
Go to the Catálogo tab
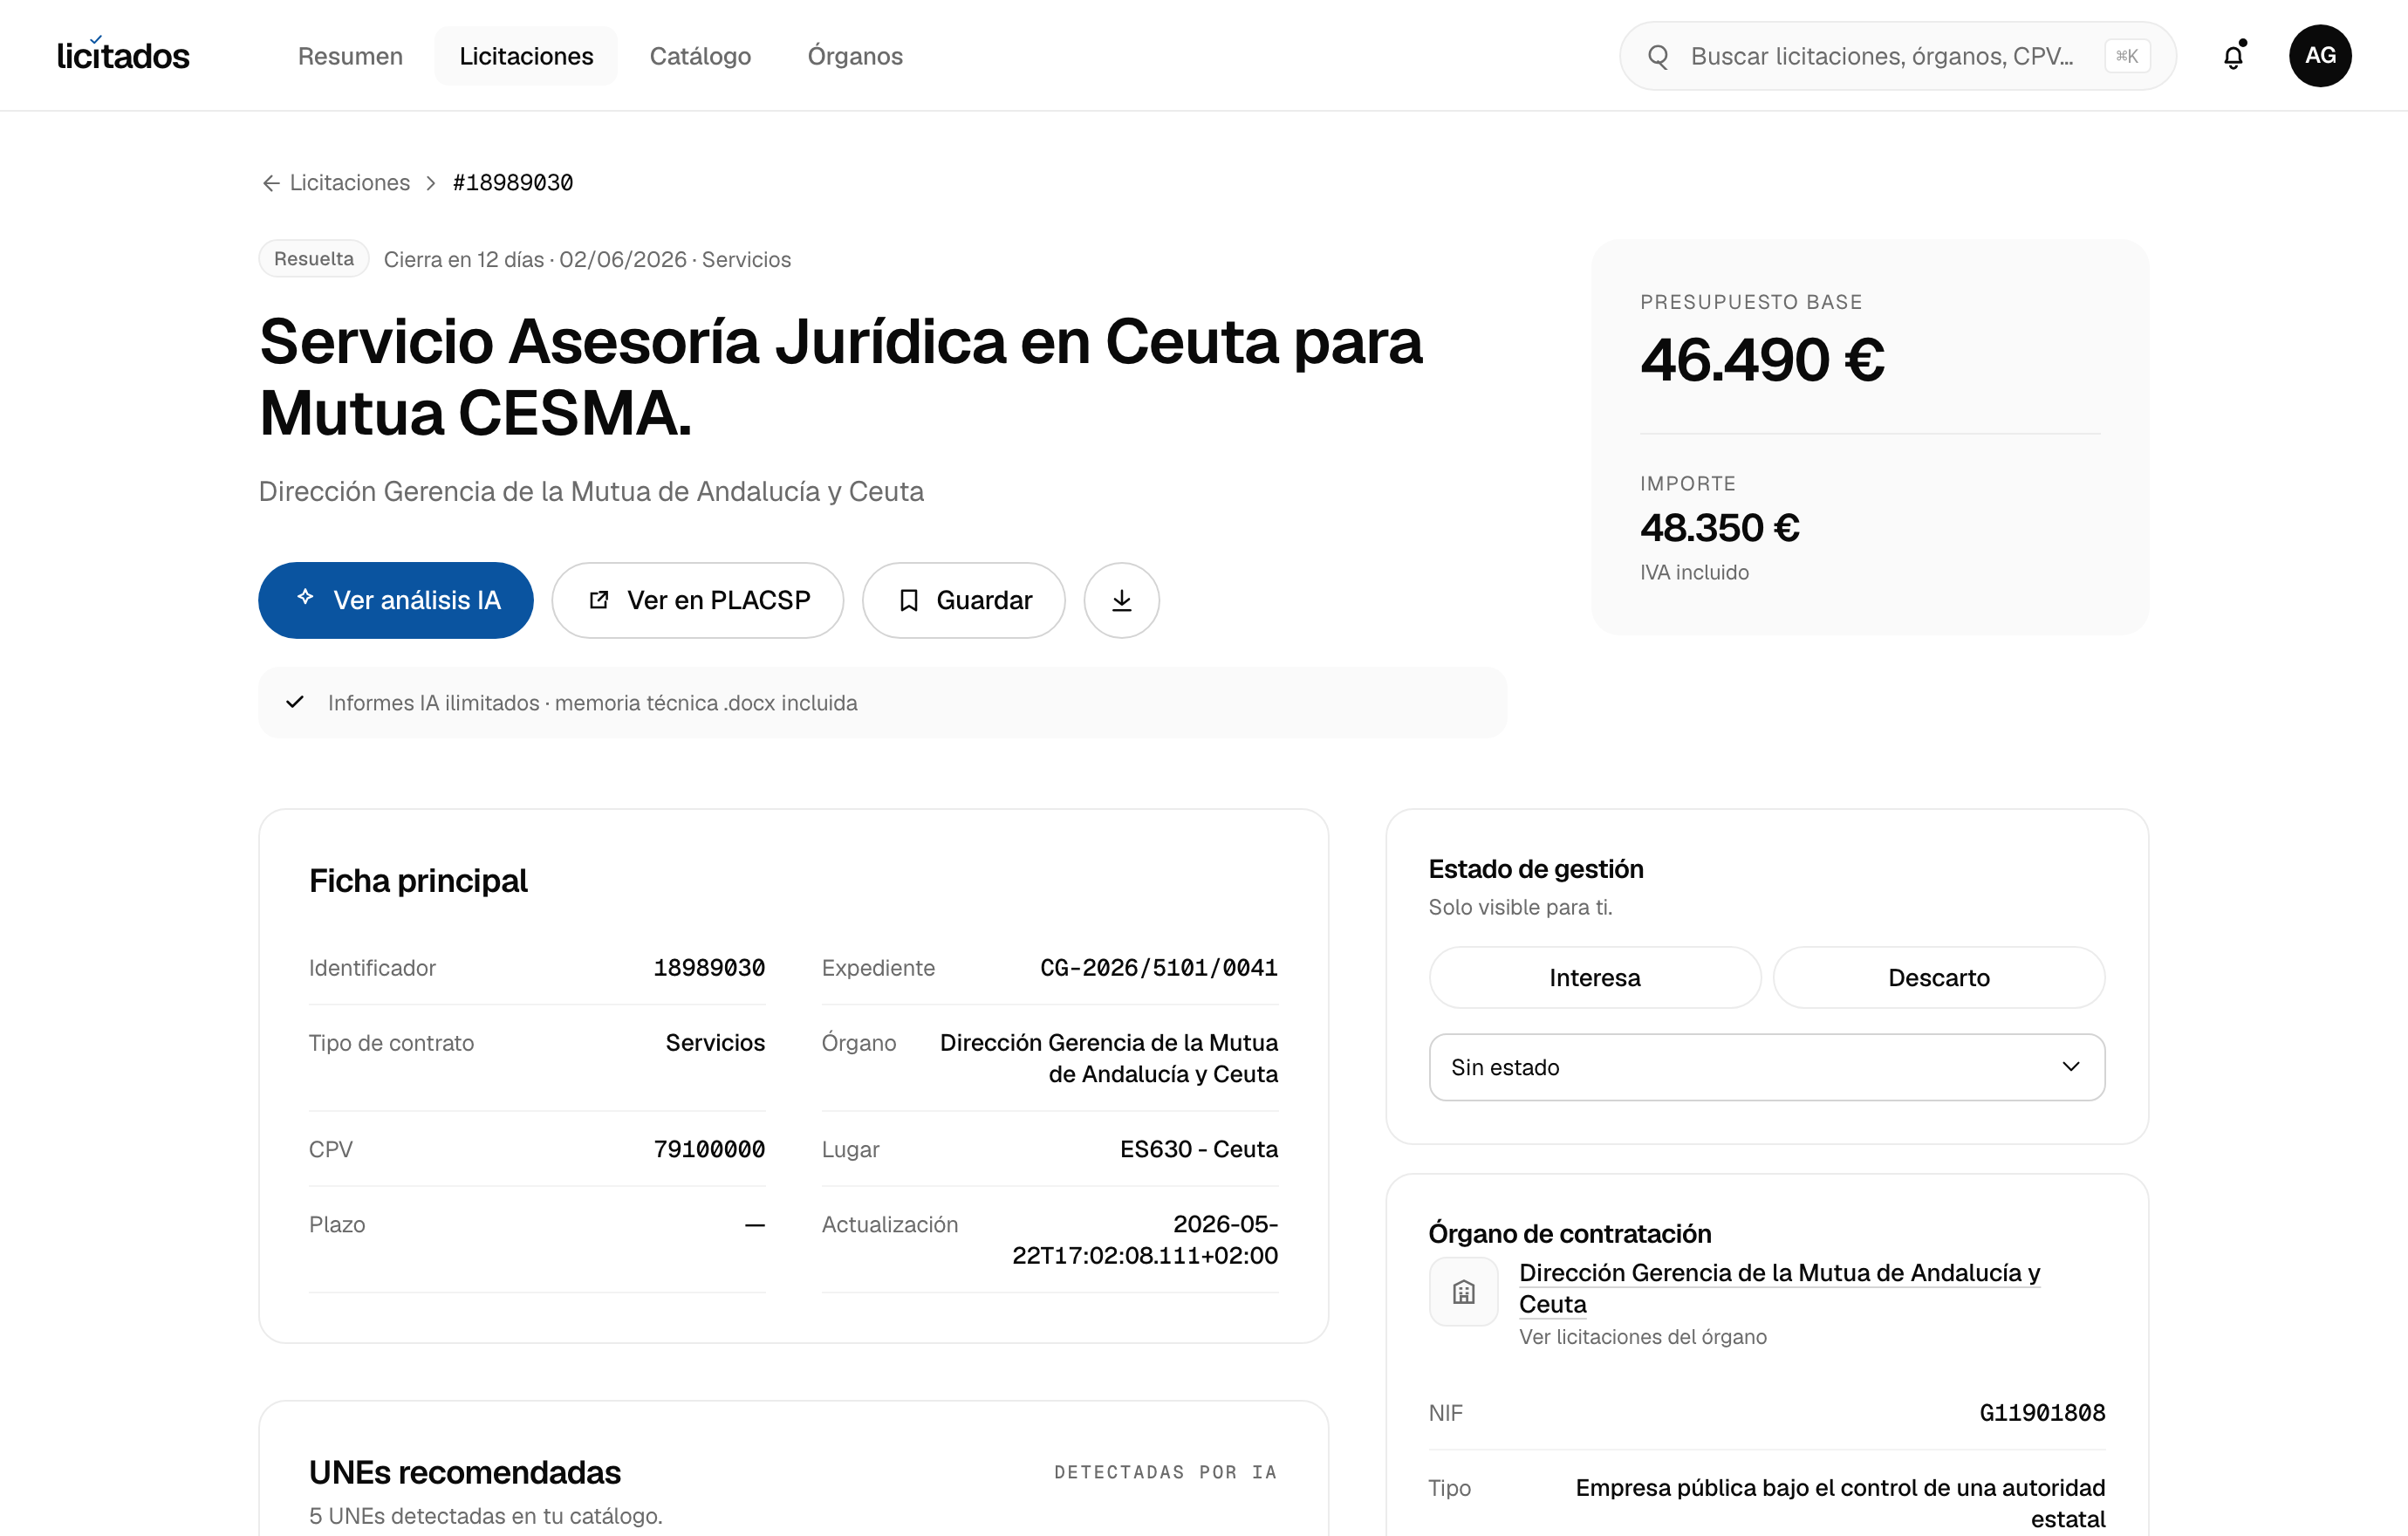click(x=700, y=56)
